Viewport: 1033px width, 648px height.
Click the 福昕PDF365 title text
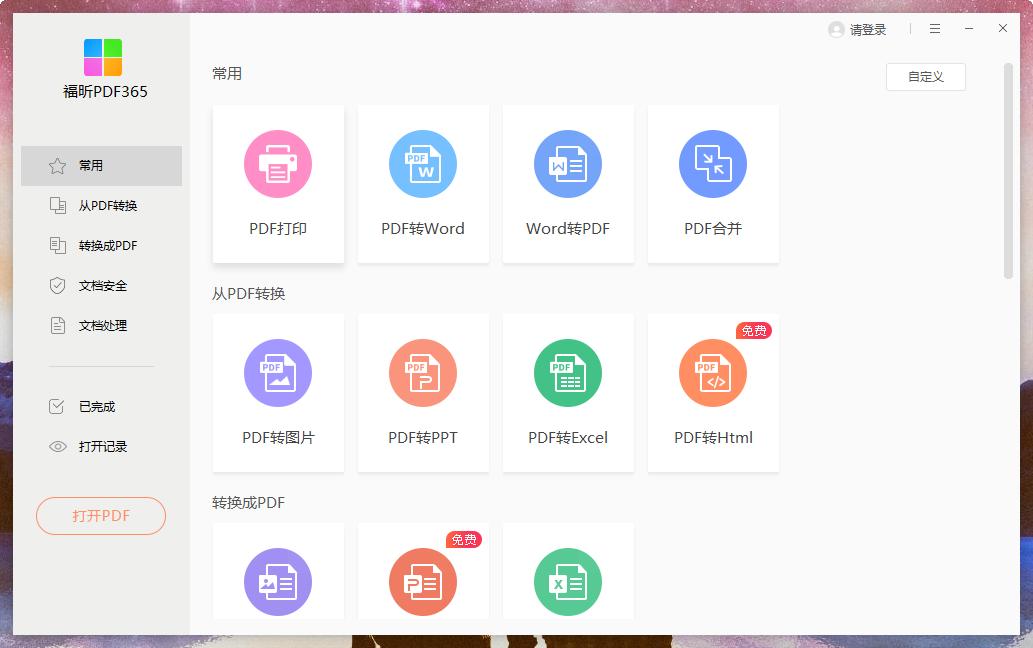[105, 92]
